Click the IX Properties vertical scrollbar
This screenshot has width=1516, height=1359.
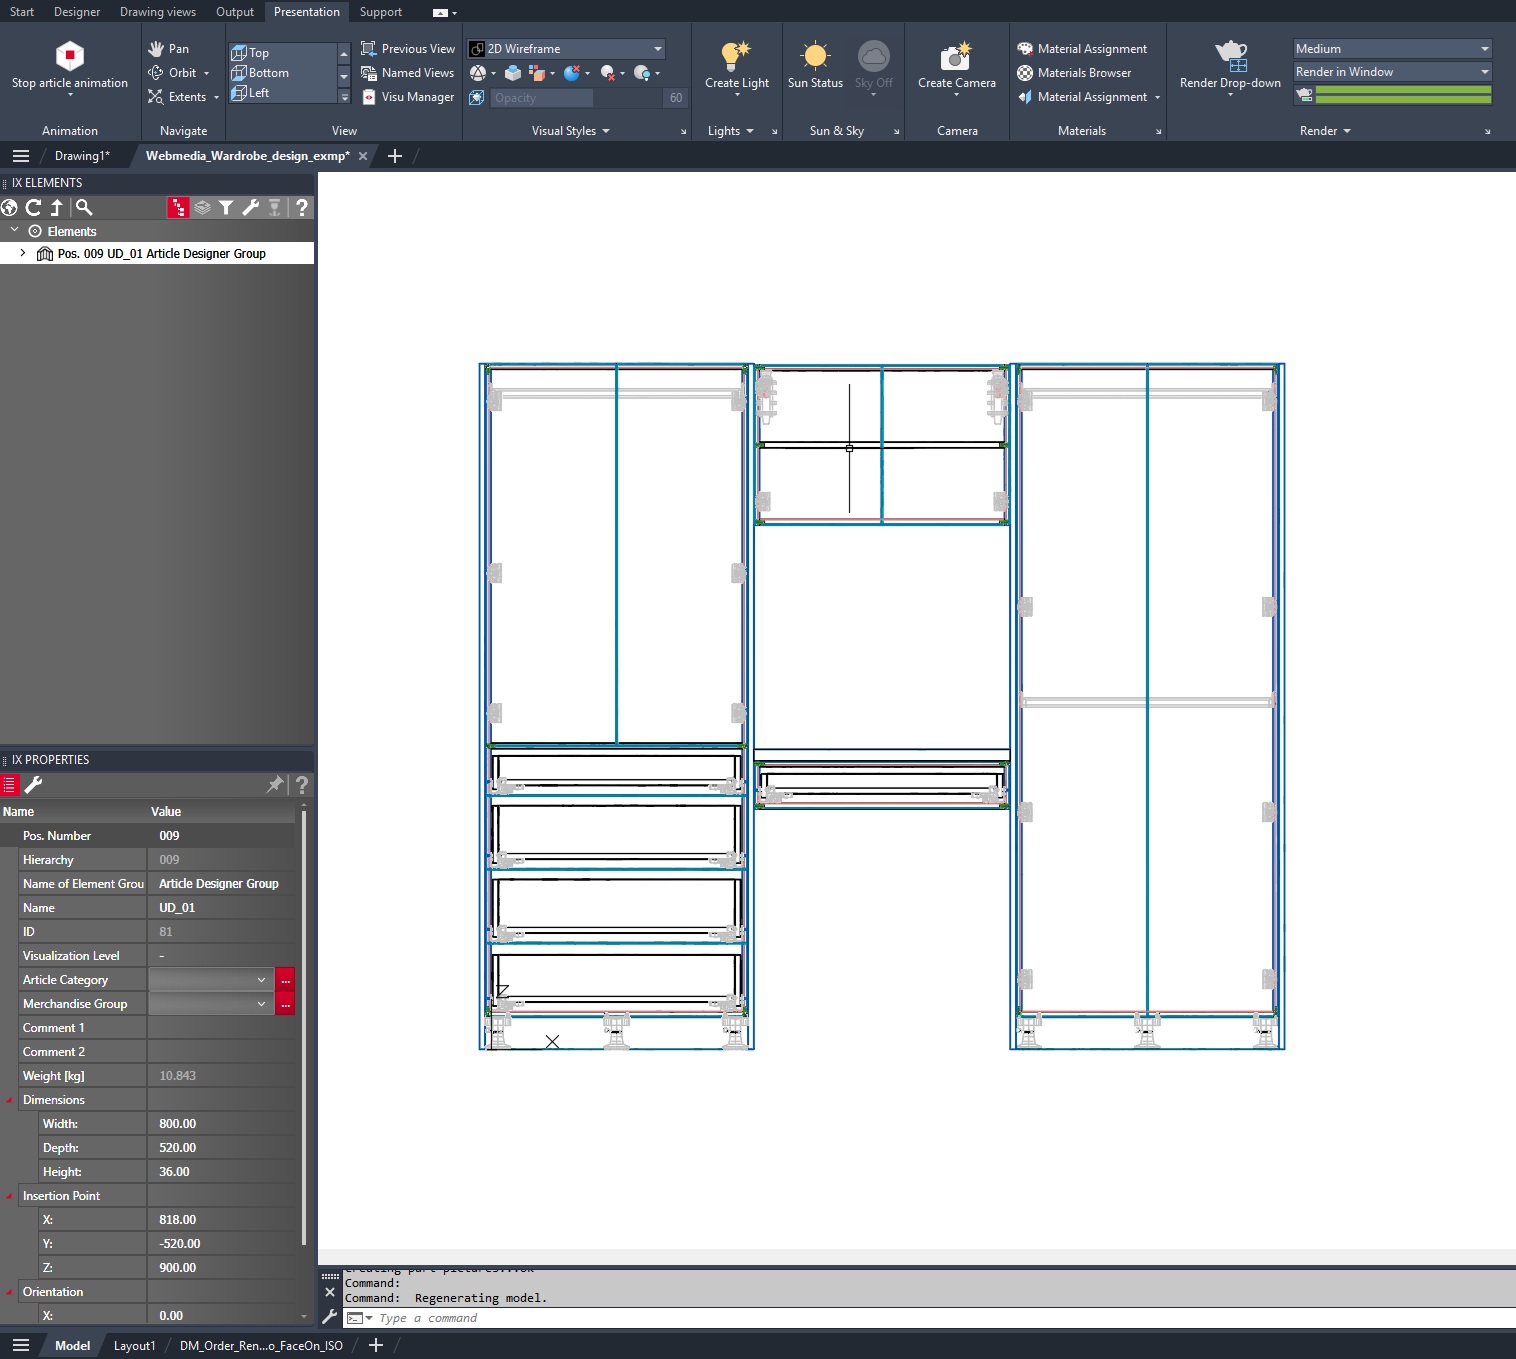303,1030
